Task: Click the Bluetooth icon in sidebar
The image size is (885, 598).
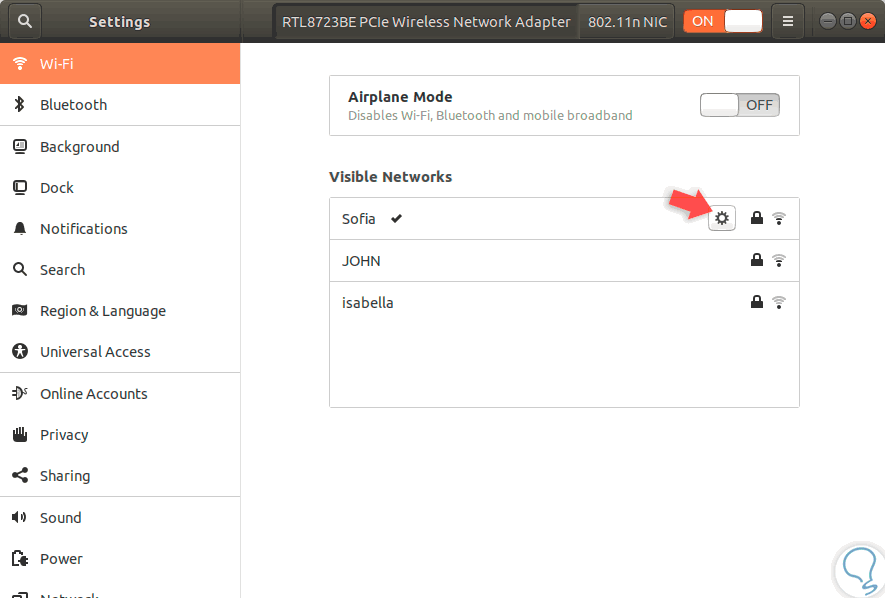Action: (20, 104)
